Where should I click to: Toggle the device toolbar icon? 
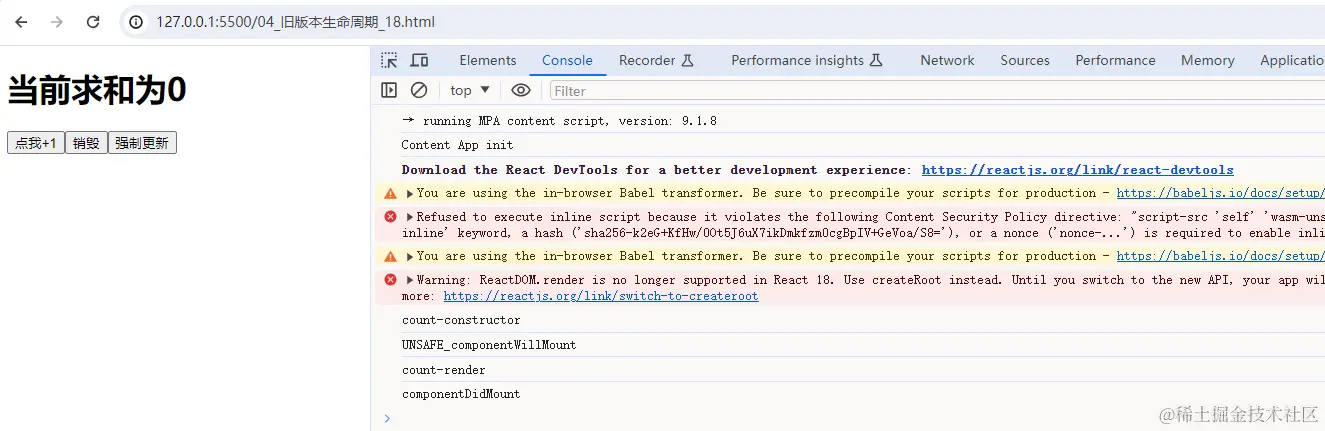click(419, 60)
